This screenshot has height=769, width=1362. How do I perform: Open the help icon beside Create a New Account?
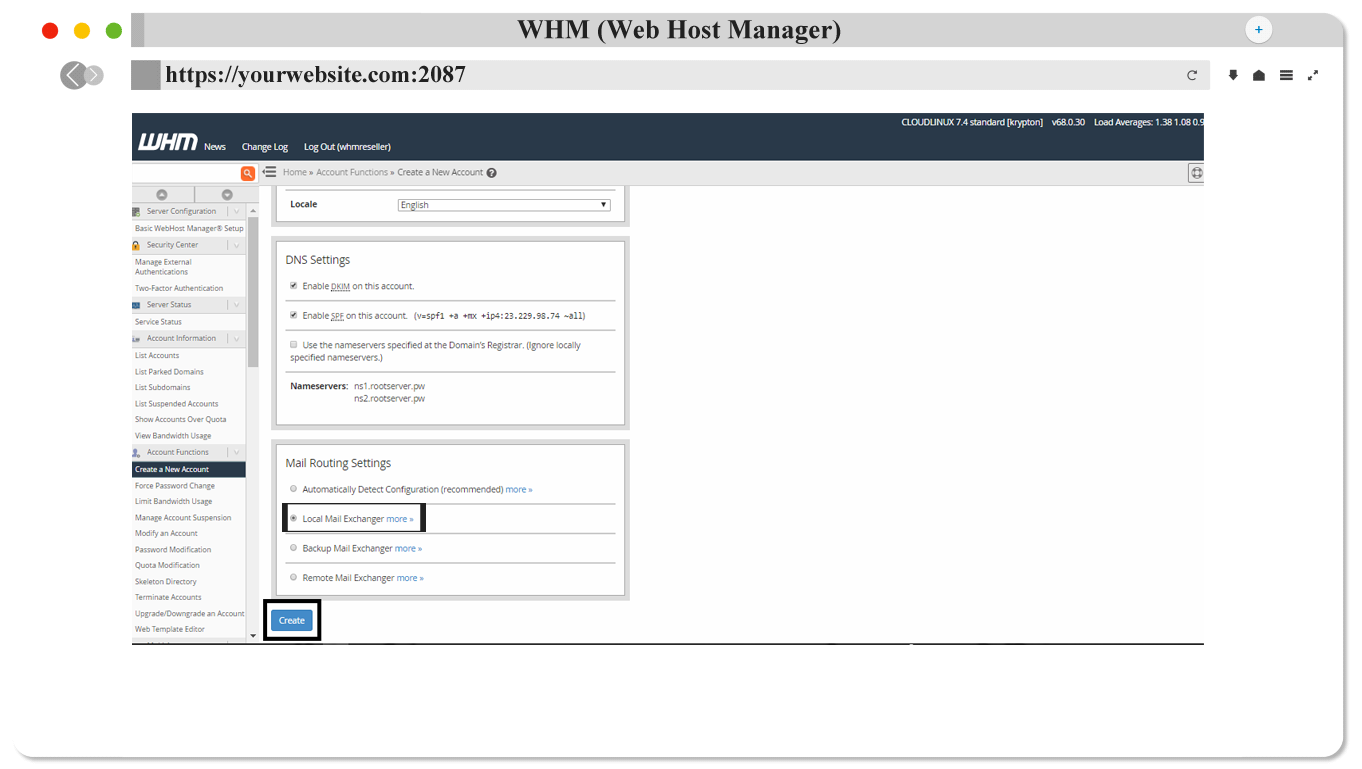[491, 172]
